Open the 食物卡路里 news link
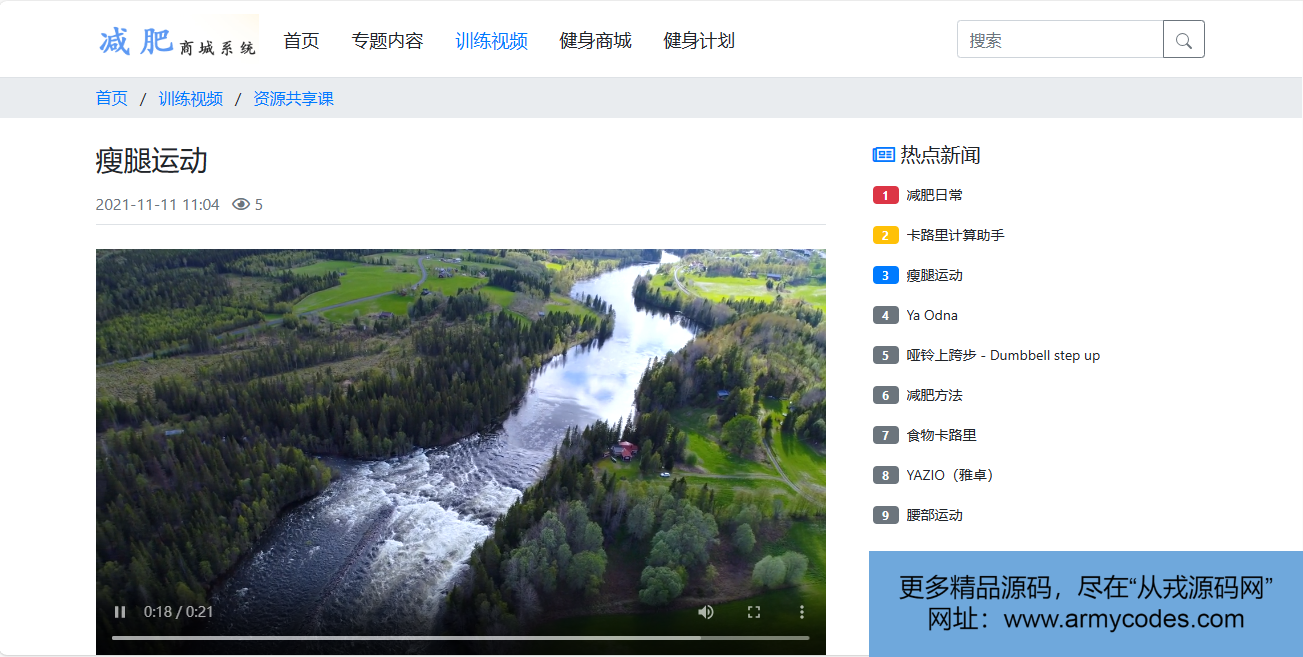This screenshot has height=657, width=1303. tap(942, 435)
